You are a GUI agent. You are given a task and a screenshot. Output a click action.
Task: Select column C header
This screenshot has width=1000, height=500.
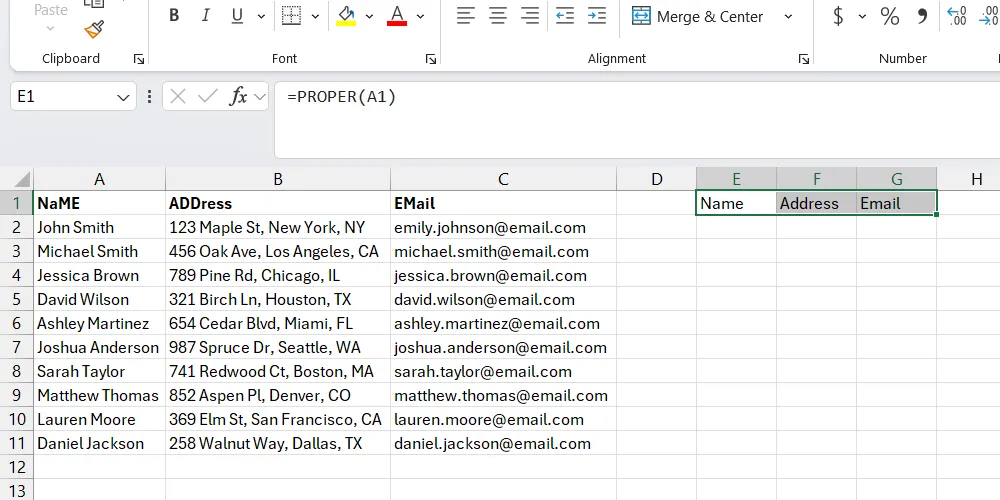[x=503, y=179]
